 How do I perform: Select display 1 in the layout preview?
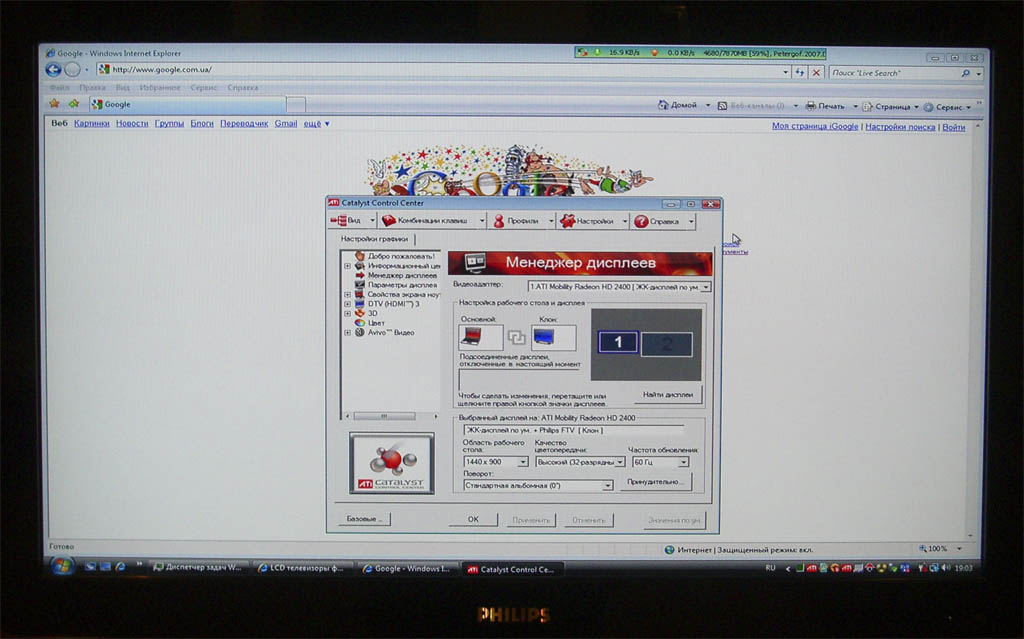click(618, 342)
